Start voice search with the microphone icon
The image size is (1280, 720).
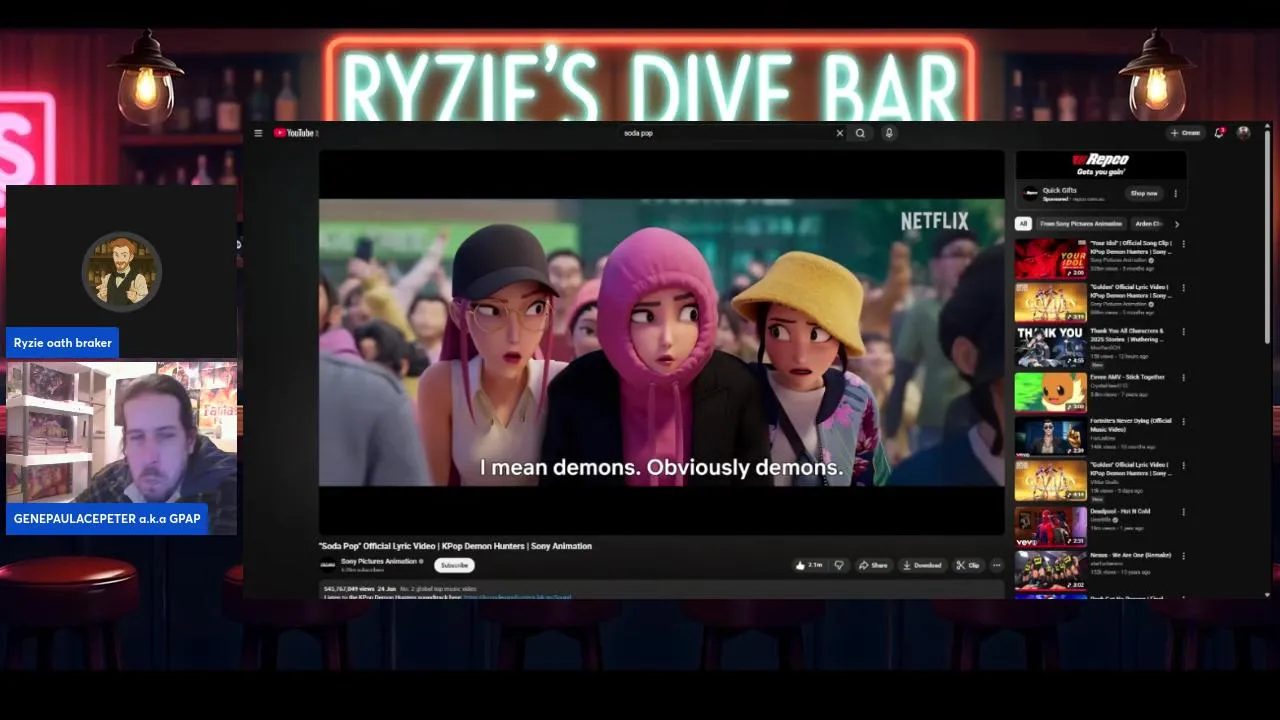889,133
